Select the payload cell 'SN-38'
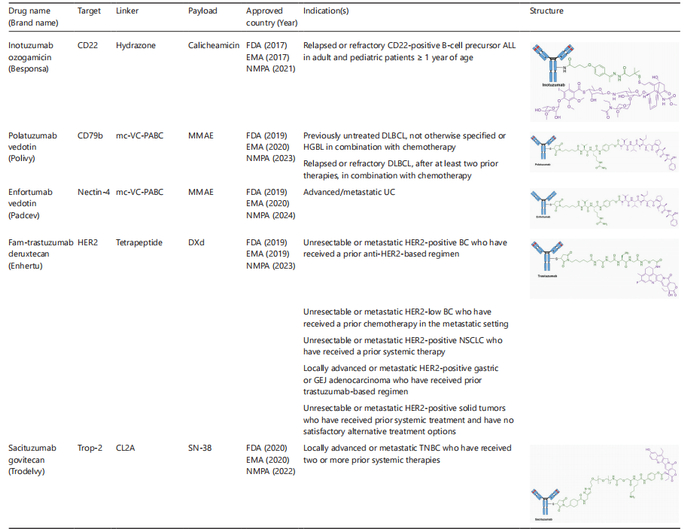This screenshot has width=700, height=529. click(x=200, y=448)
